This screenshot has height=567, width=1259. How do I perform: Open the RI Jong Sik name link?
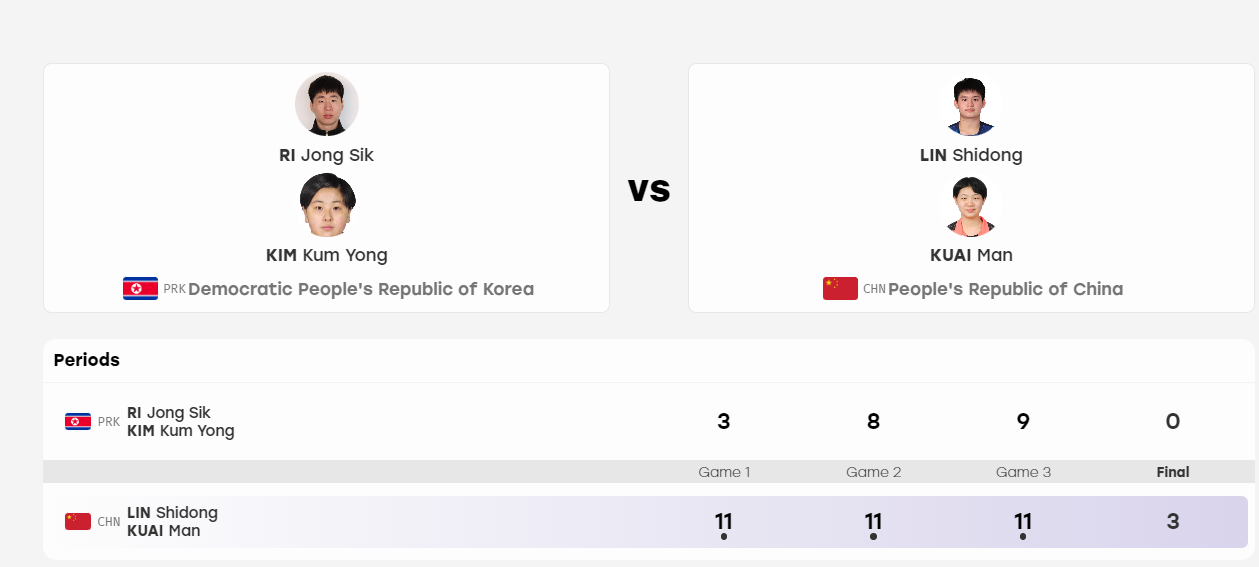(326, 155)
